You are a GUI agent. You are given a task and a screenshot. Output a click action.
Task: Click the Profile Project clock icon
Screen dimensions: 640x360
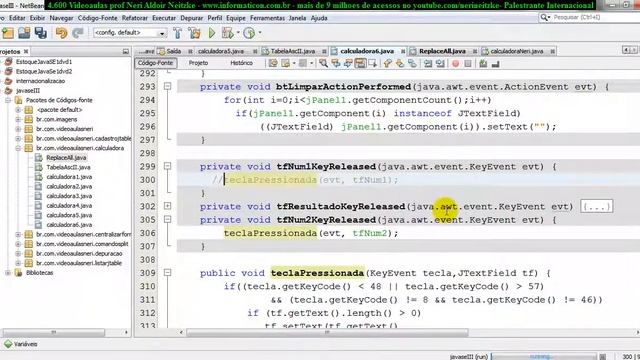pyautogui.click(x=249, y=33)
